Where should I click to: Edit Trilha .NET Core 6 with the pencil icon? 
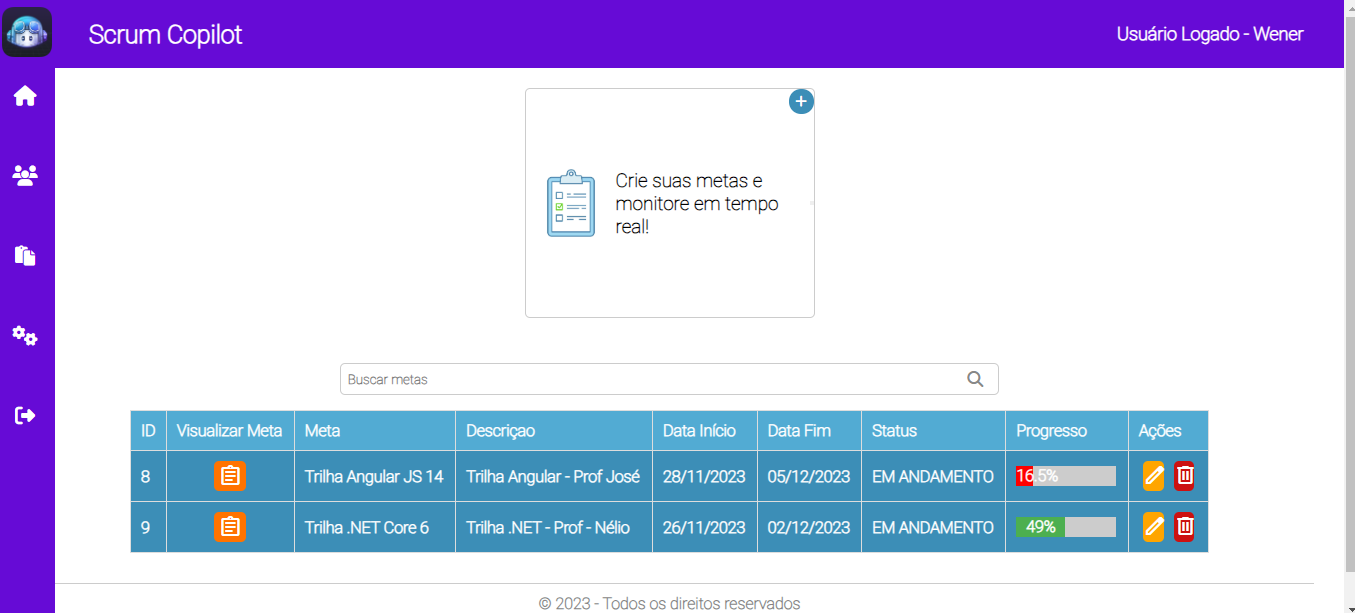pyautogui.click(x=1152, y=527)
